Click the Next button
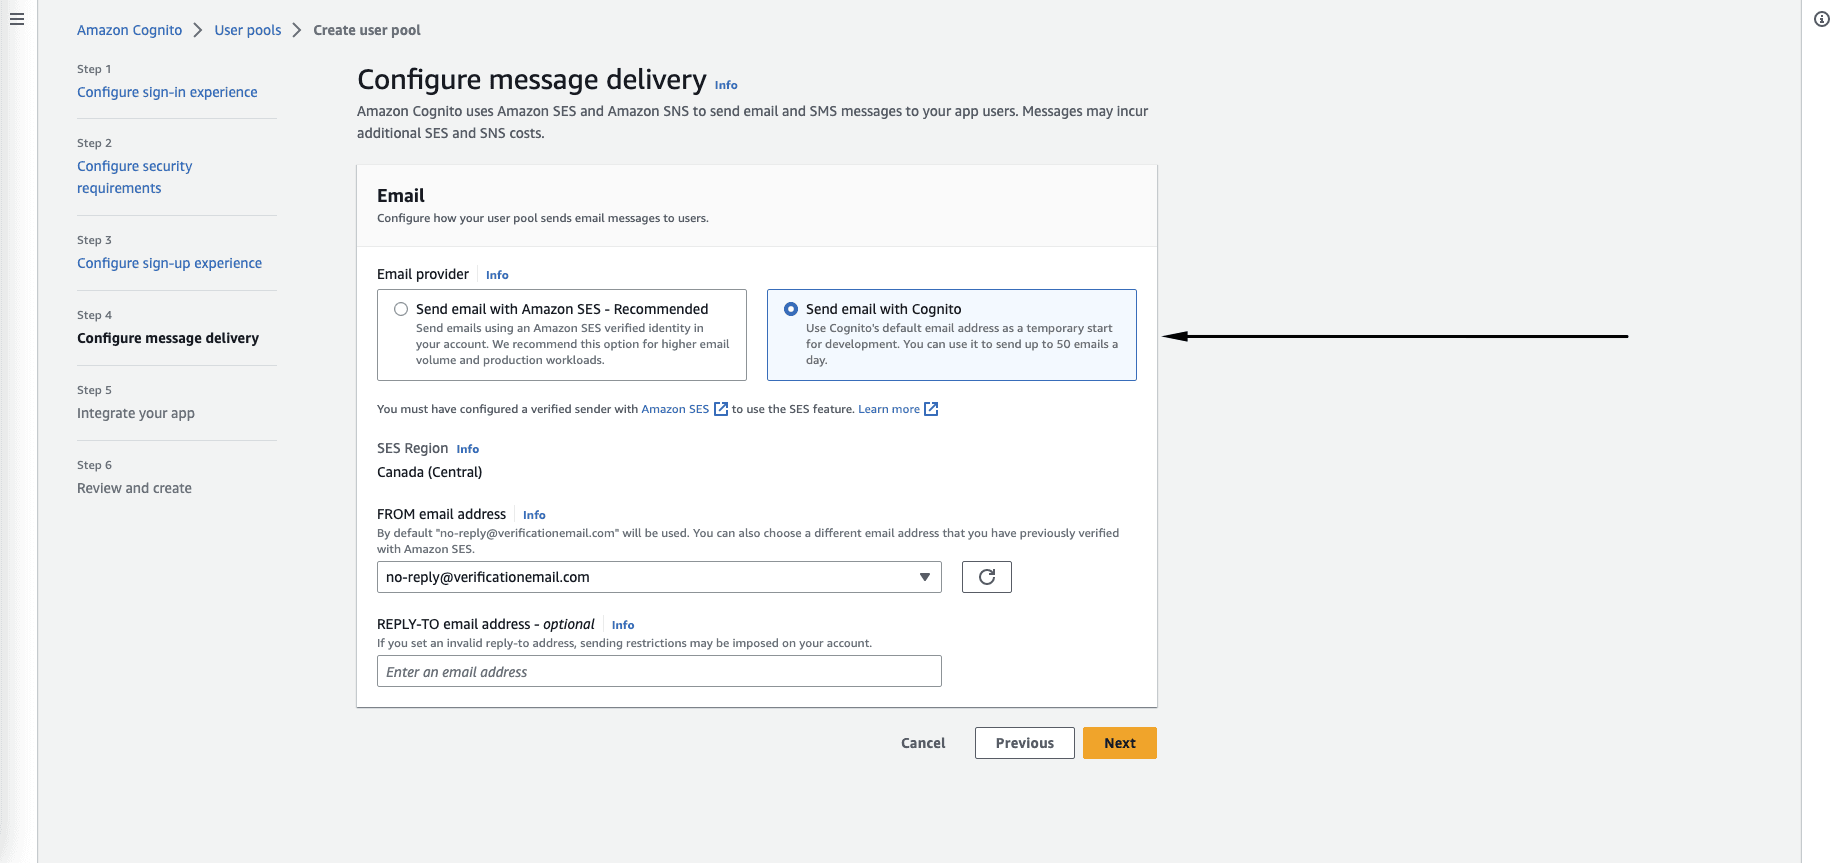1839x863 pixels. pos(1120,743)
